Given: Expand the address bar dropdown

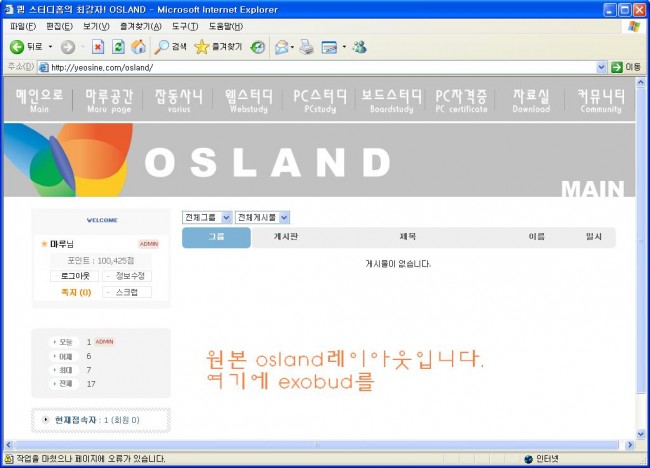Looking at the screenshot, I should [601, 67].
